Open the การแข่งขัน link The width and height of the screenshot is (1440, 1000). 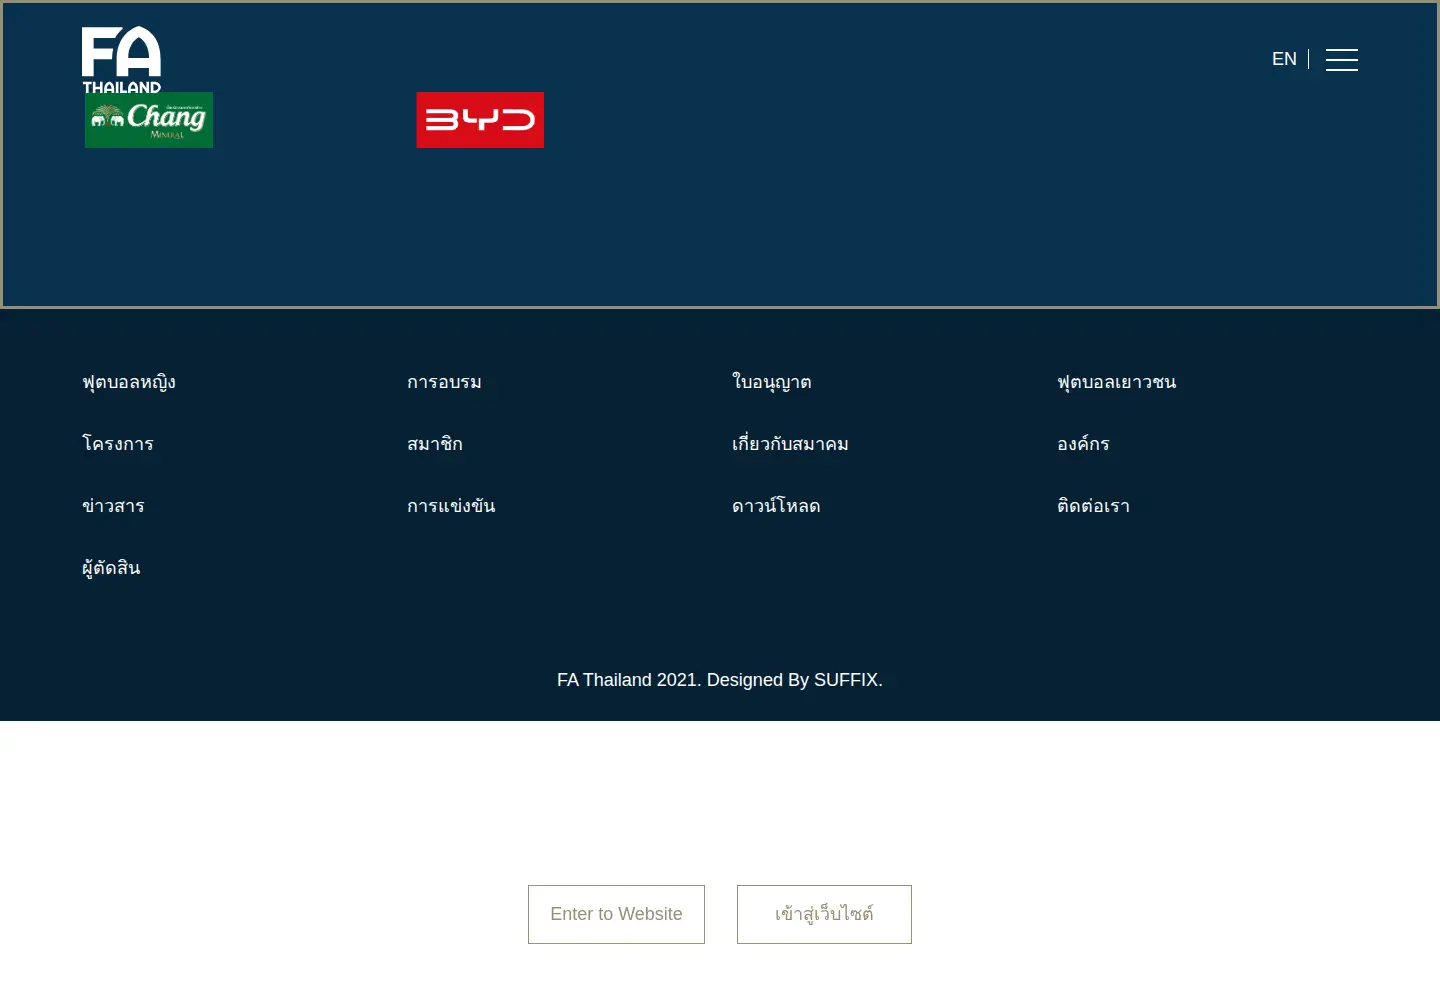click(x=451, y=506)
